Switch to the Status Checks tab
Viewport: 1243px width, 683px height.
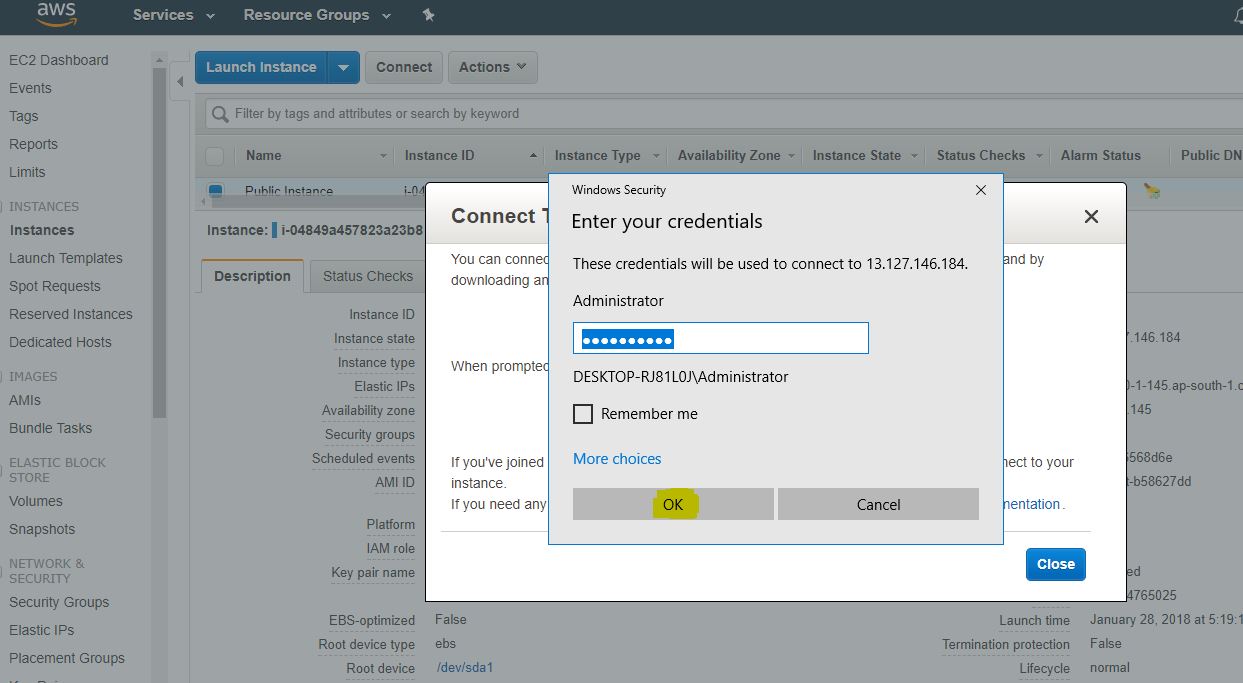367,276
